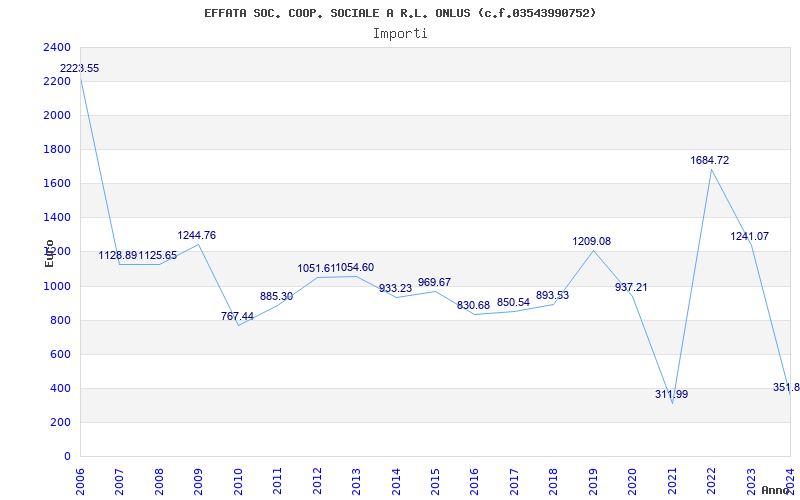Image resolution: width=800 pixels, height=500 pixels.
Task: Click the 311.99 data label
Action: tap(671, 394)
